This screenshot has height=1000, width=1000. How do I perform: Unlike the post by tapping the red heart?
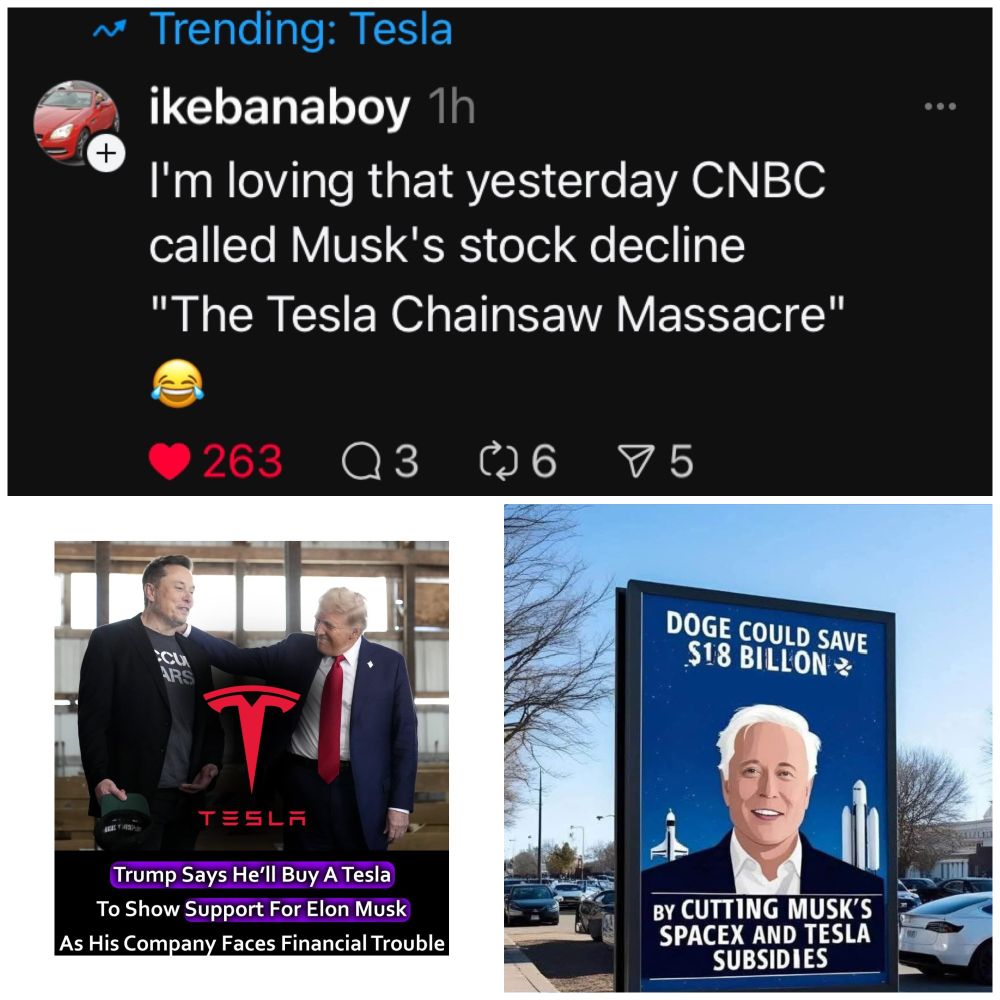click(x=171, y=462)
